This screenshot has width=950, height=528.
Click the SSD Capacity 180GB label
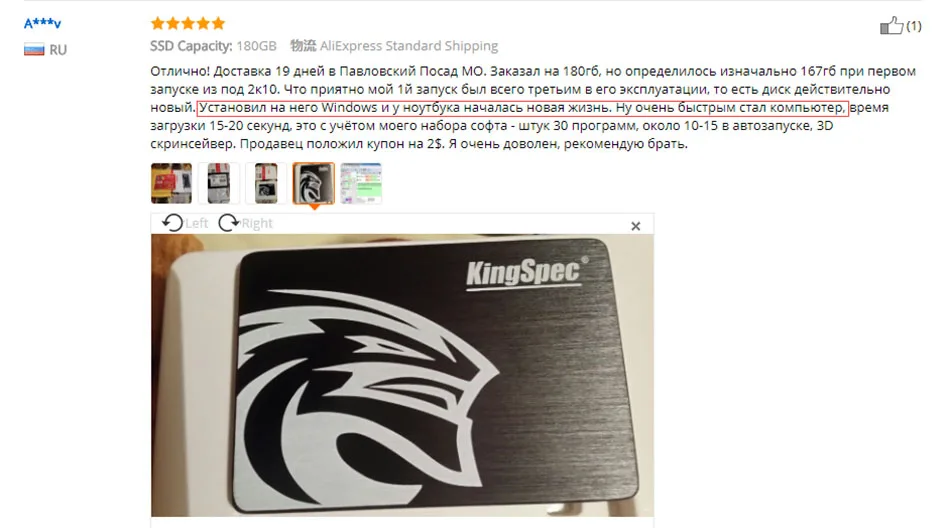213,46
